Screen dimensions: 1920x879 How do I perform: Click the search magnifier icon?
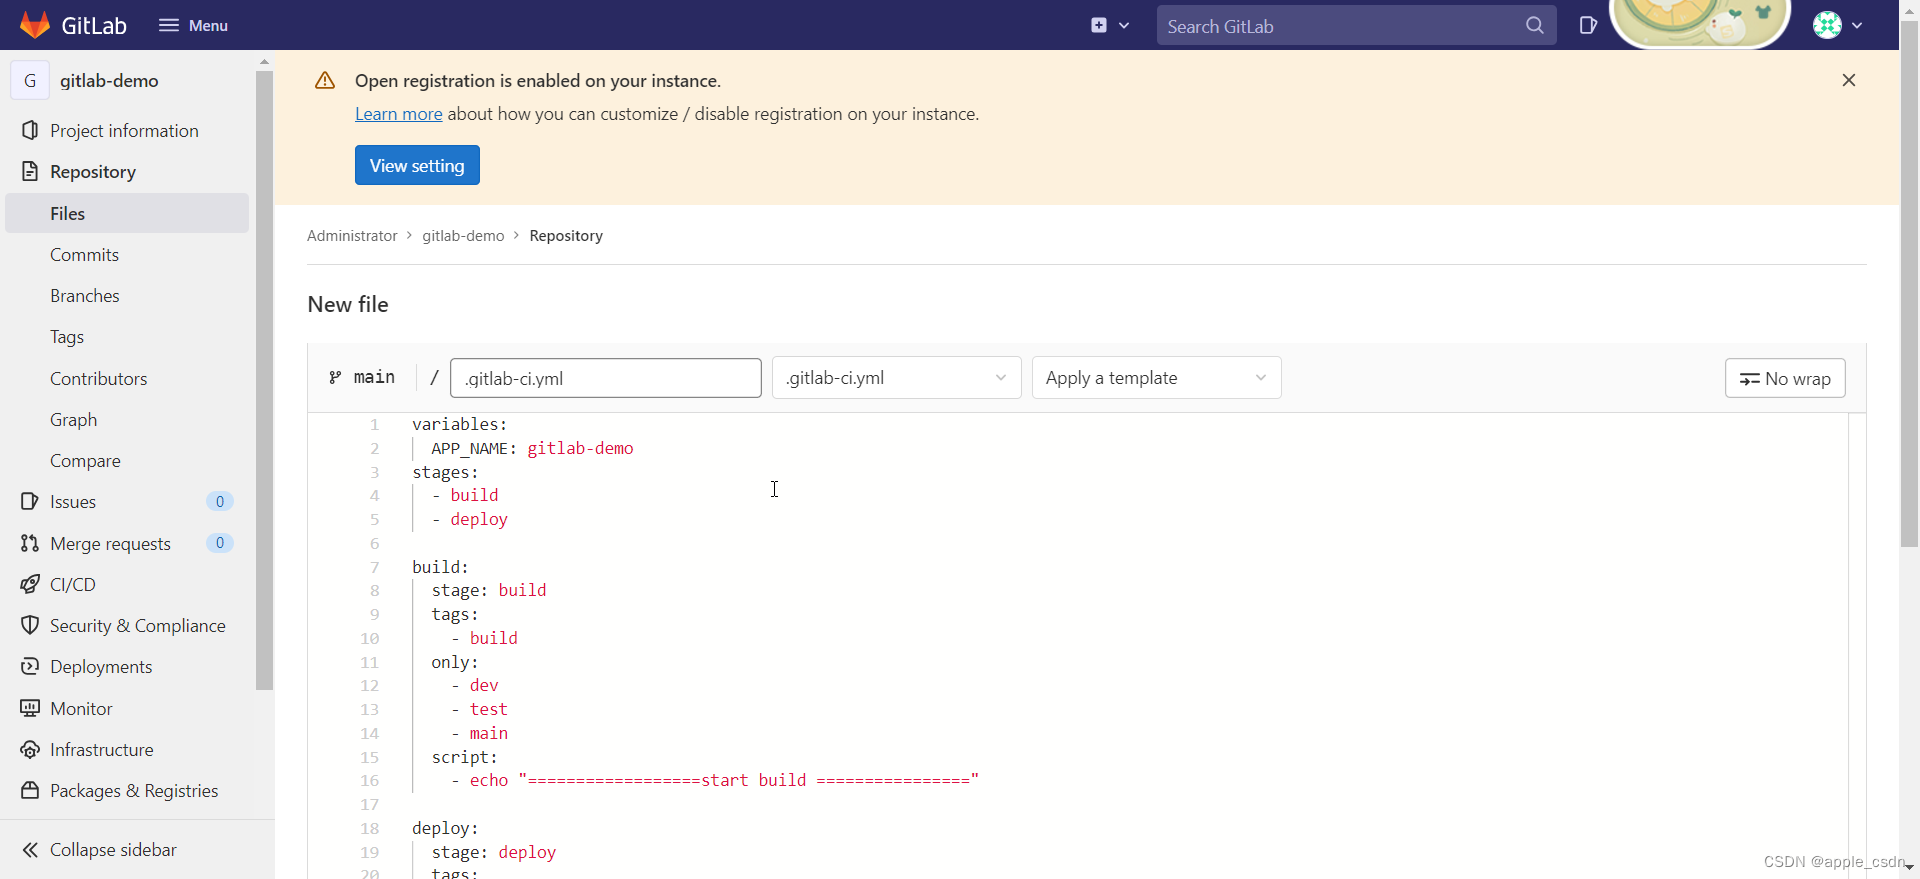pos(1535,26)
